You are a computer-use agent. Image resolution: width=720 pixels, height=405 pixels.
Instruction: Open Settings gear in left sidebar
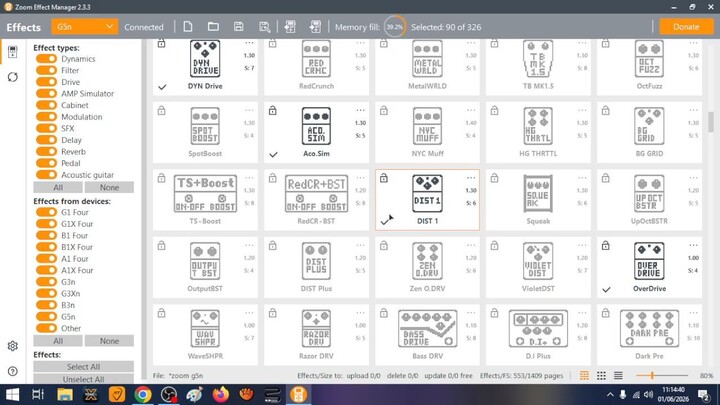[x=12, y=346]
